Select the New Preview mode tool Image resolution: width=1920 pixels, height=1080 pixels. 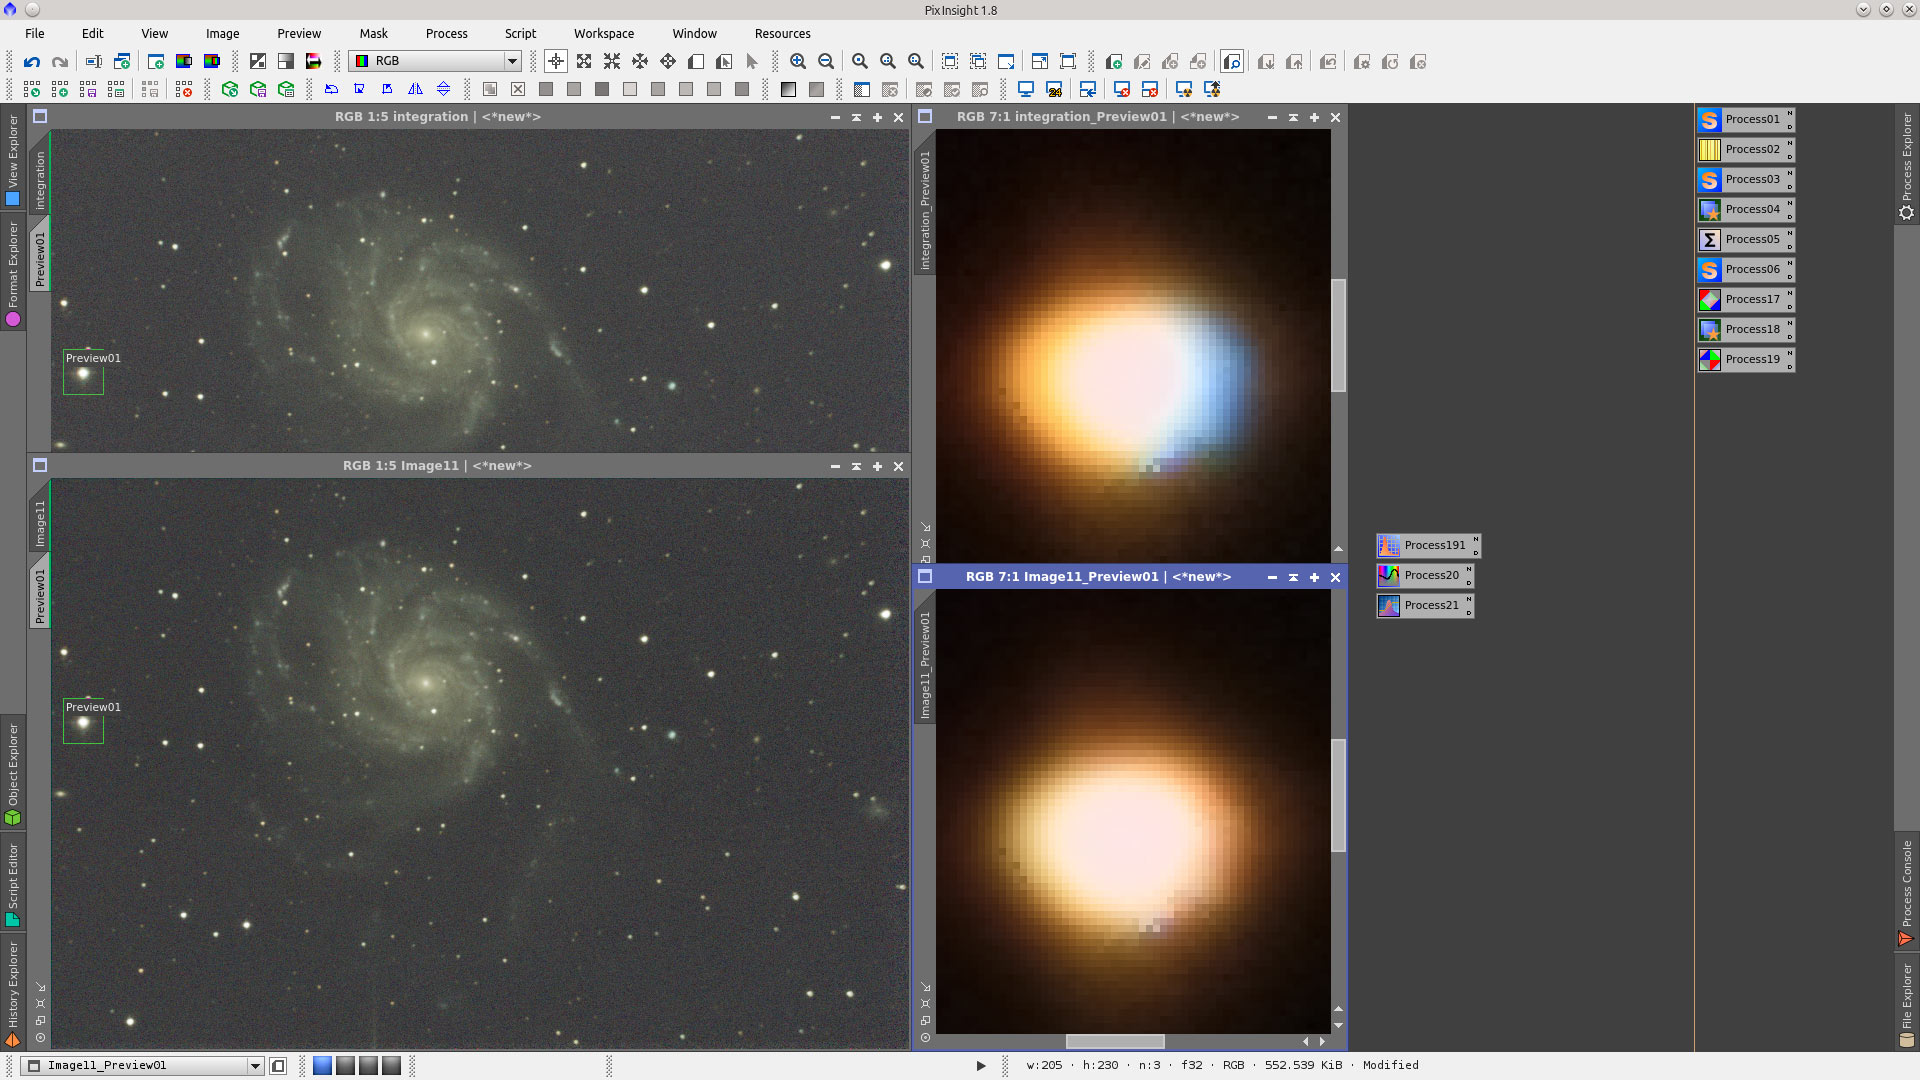[x=696, y=61]
